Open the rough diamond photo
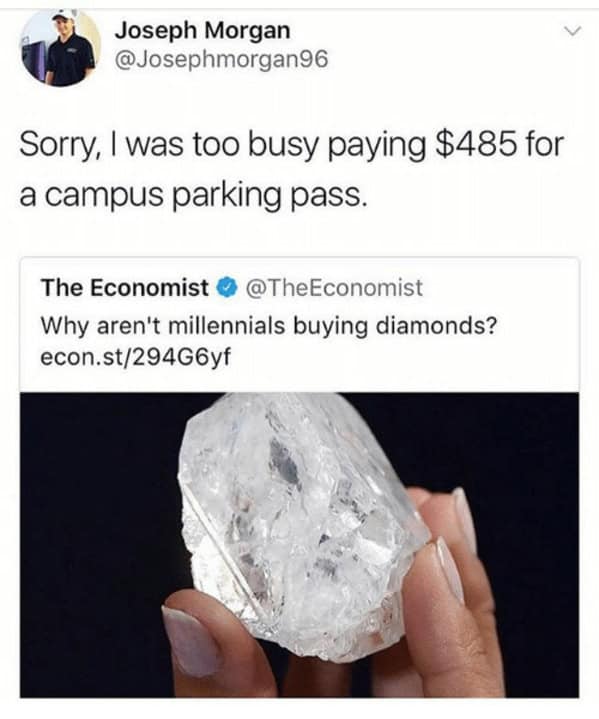This screenshot has width=599, height=719. point(300,545)
